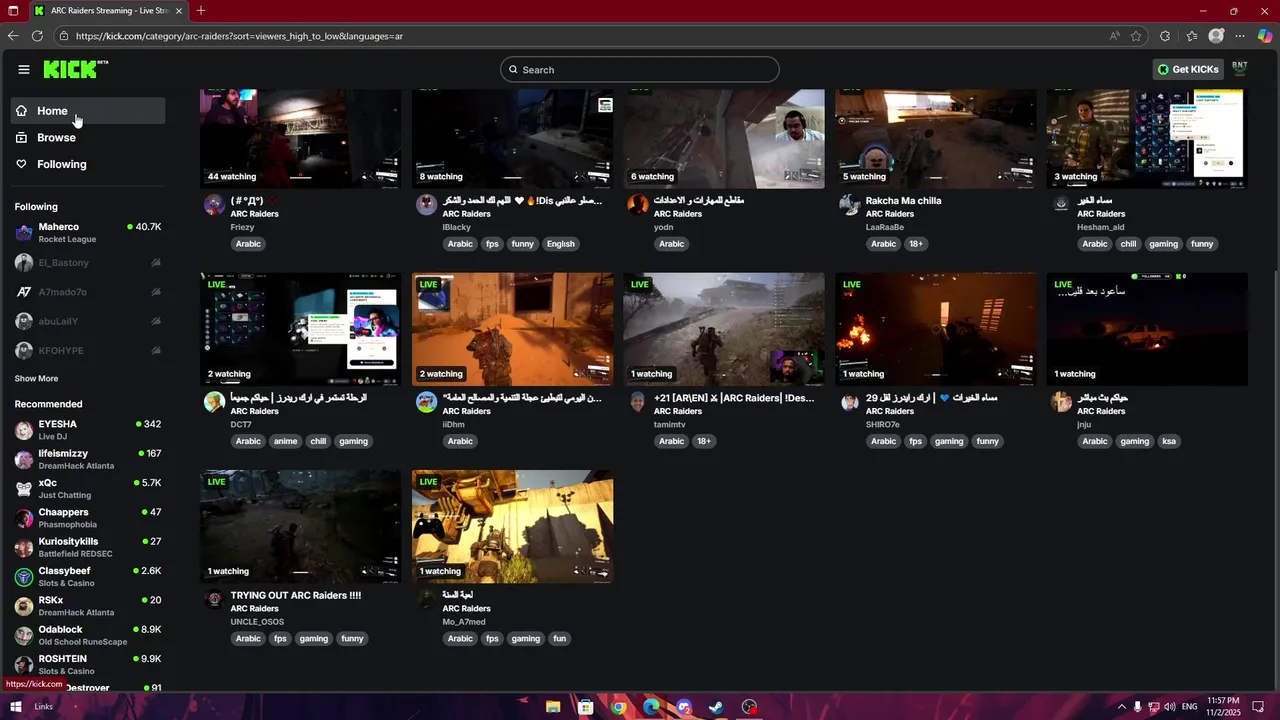Open offline El_Bastony in Following list

pyautogui.click(x=88, y=263)
